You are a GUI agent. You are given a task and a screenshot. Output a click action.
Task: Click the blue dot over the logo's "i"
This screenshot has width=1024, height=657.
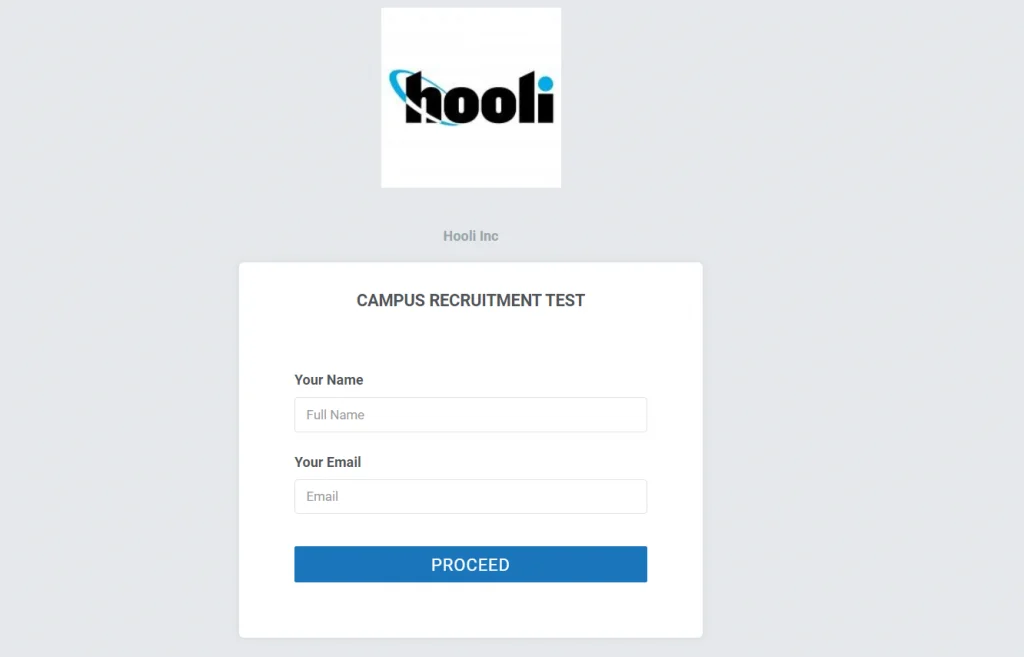coord(545,84)
